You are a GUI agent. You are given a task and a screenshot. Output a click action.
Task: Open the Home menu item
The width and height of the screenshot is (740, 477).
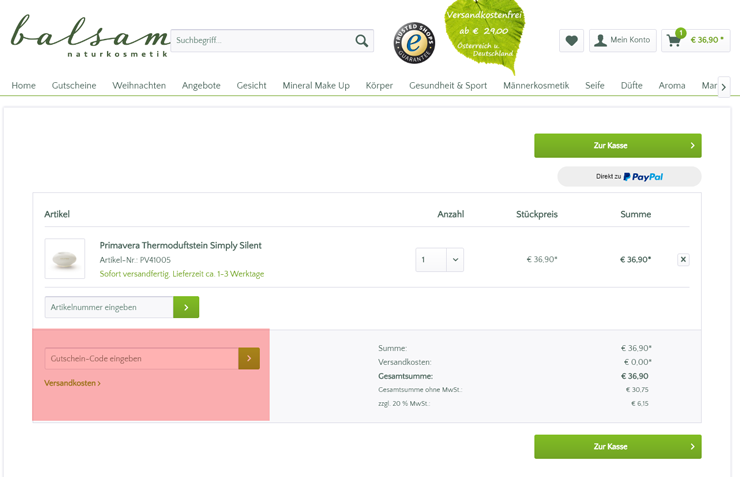tap(24, 85)
